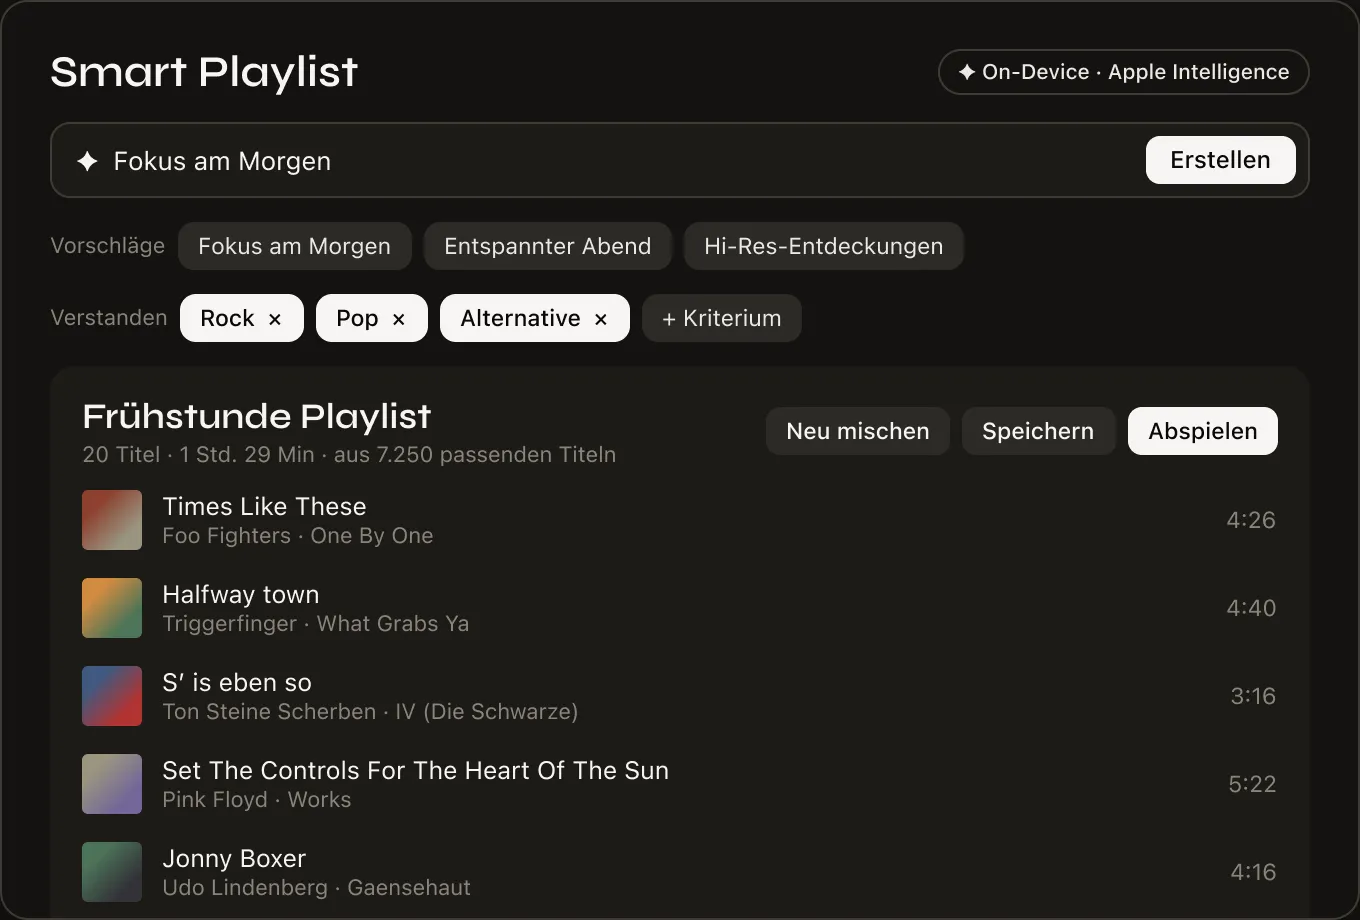Open the Times Like These album artwork
1360x920 pixels.
[112, 520]
